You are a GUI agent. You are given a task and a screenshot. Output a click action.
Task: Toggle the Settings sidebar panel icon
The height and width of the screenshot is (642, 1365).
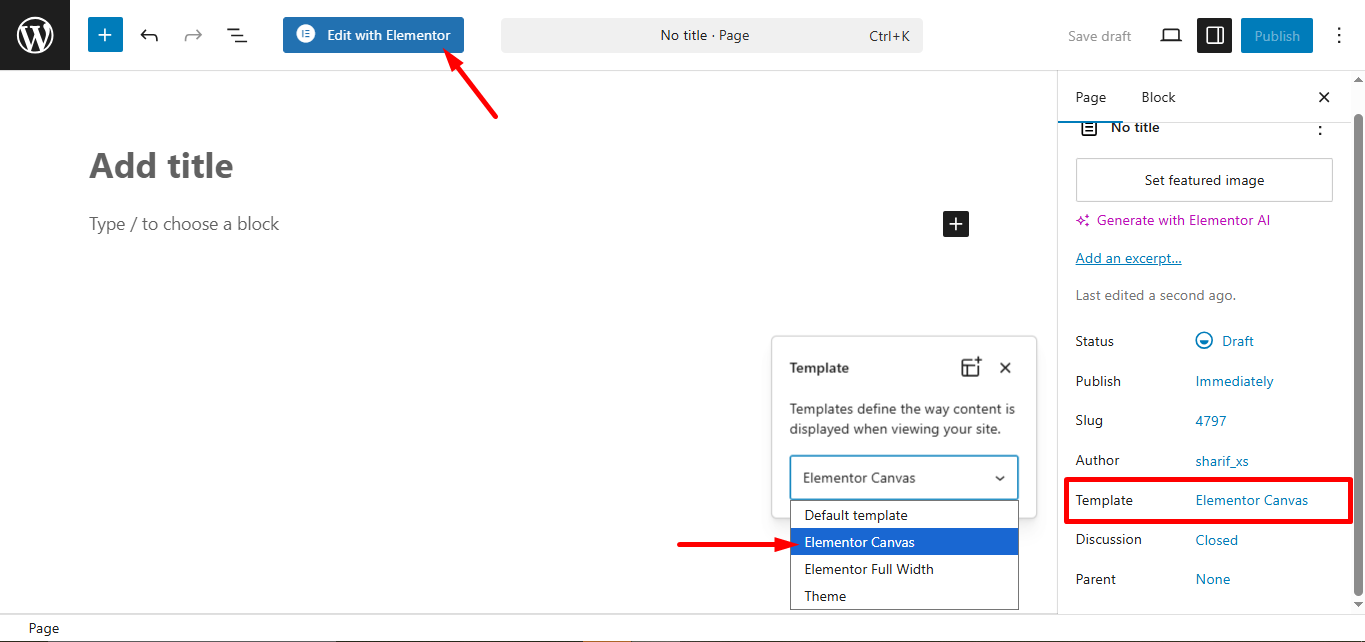coord(1214,34)
